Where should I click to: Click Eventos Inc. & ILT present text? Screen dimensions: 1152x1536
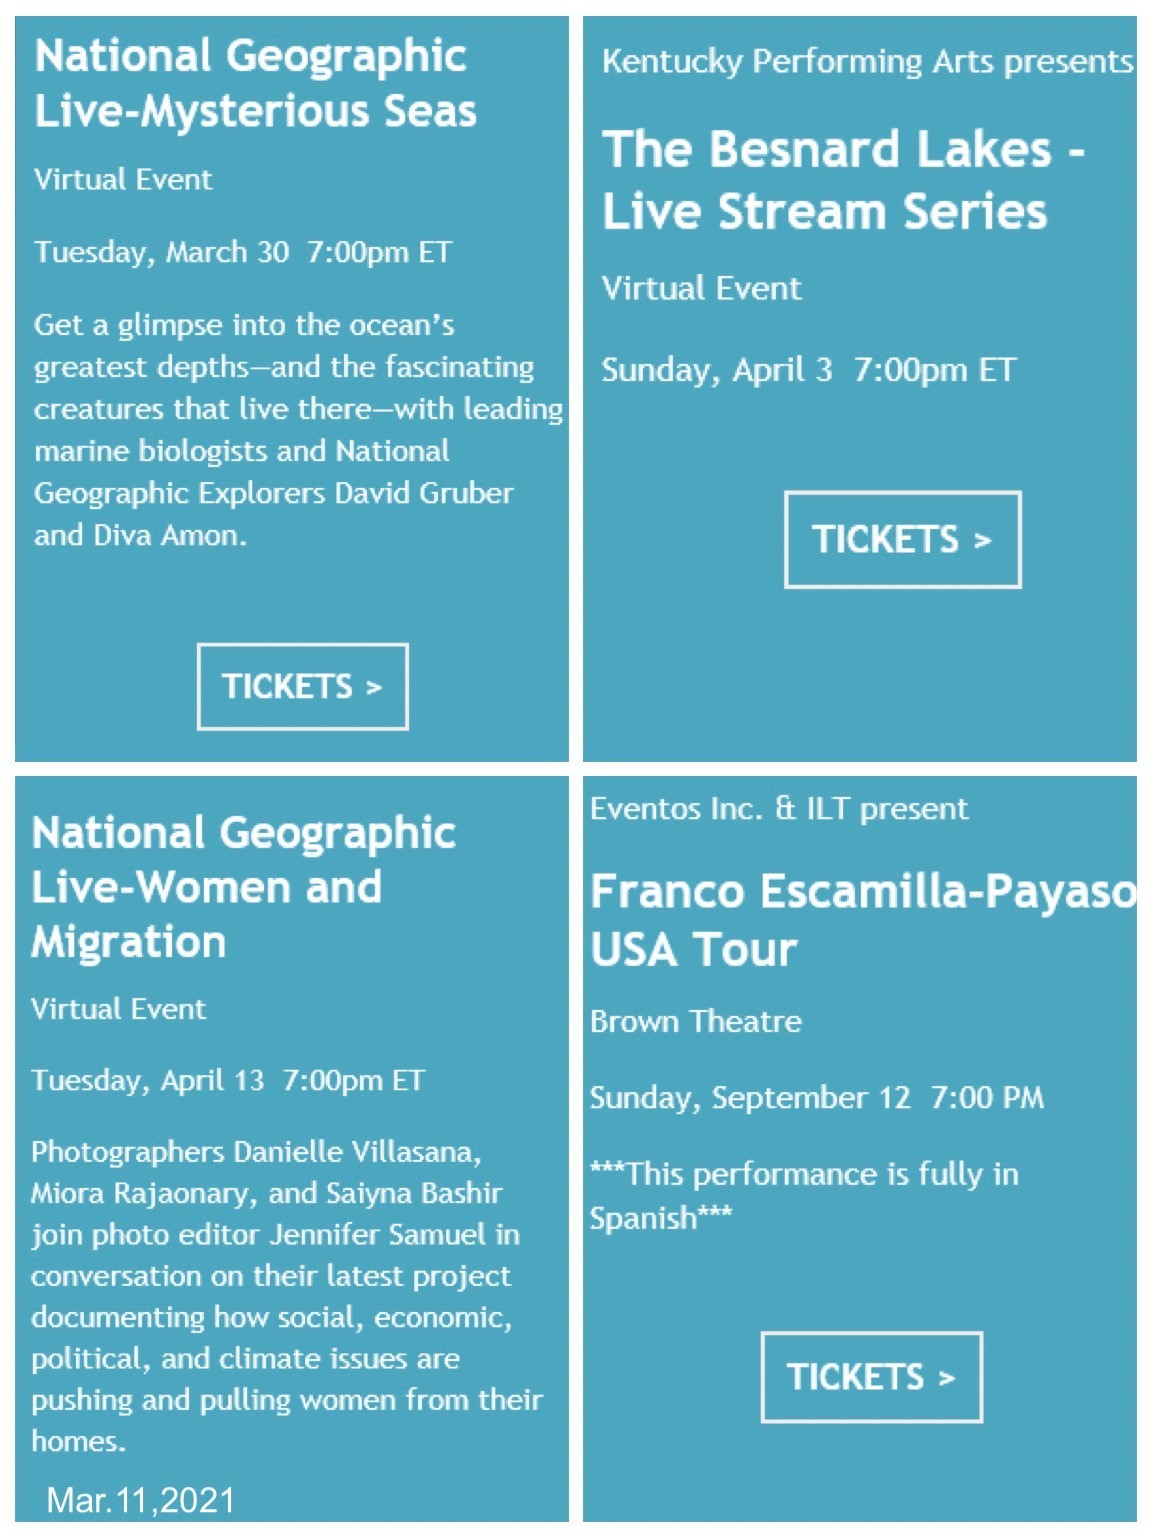coord(778,808)
